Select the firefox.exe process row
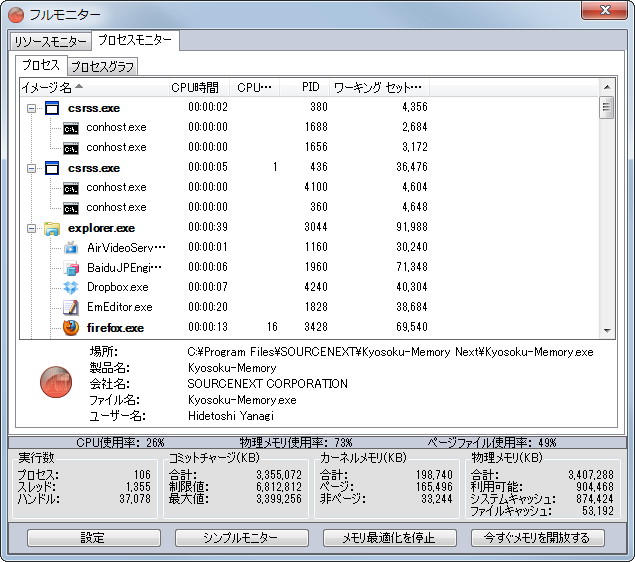Screen dimensions: 635x562 [309, 327]
